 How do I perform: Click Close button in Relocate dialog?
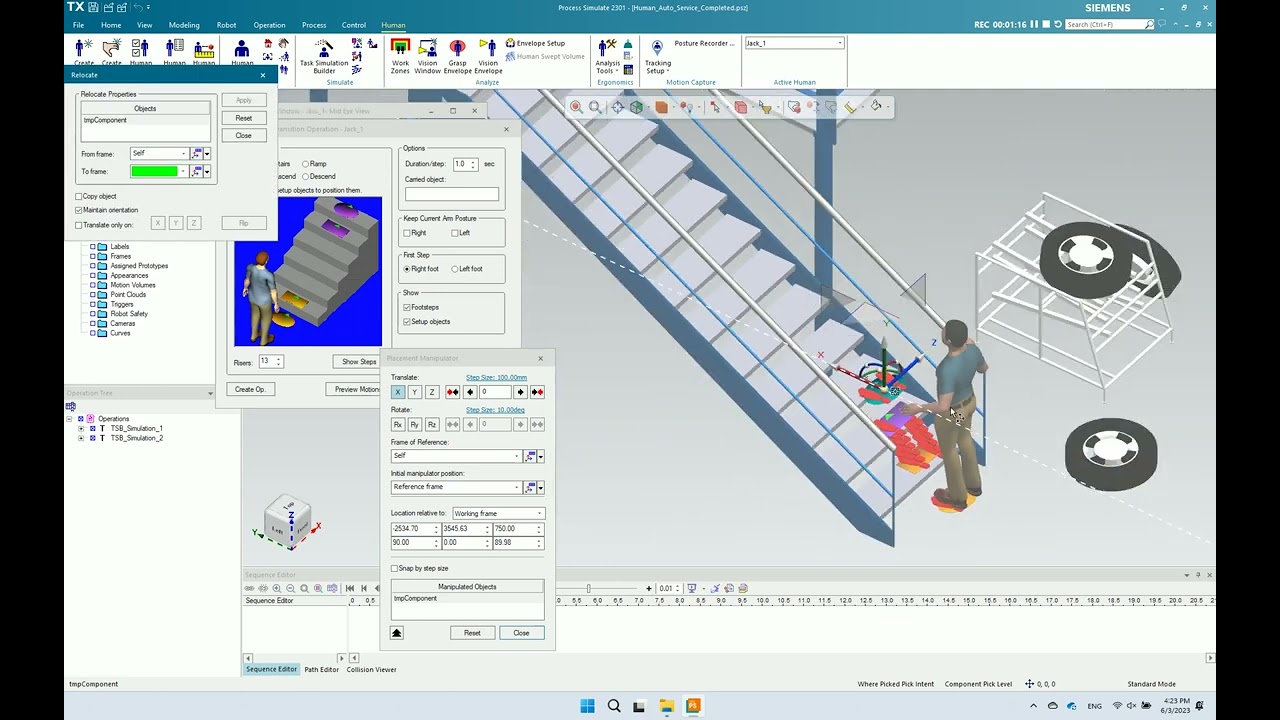[244, 136]
